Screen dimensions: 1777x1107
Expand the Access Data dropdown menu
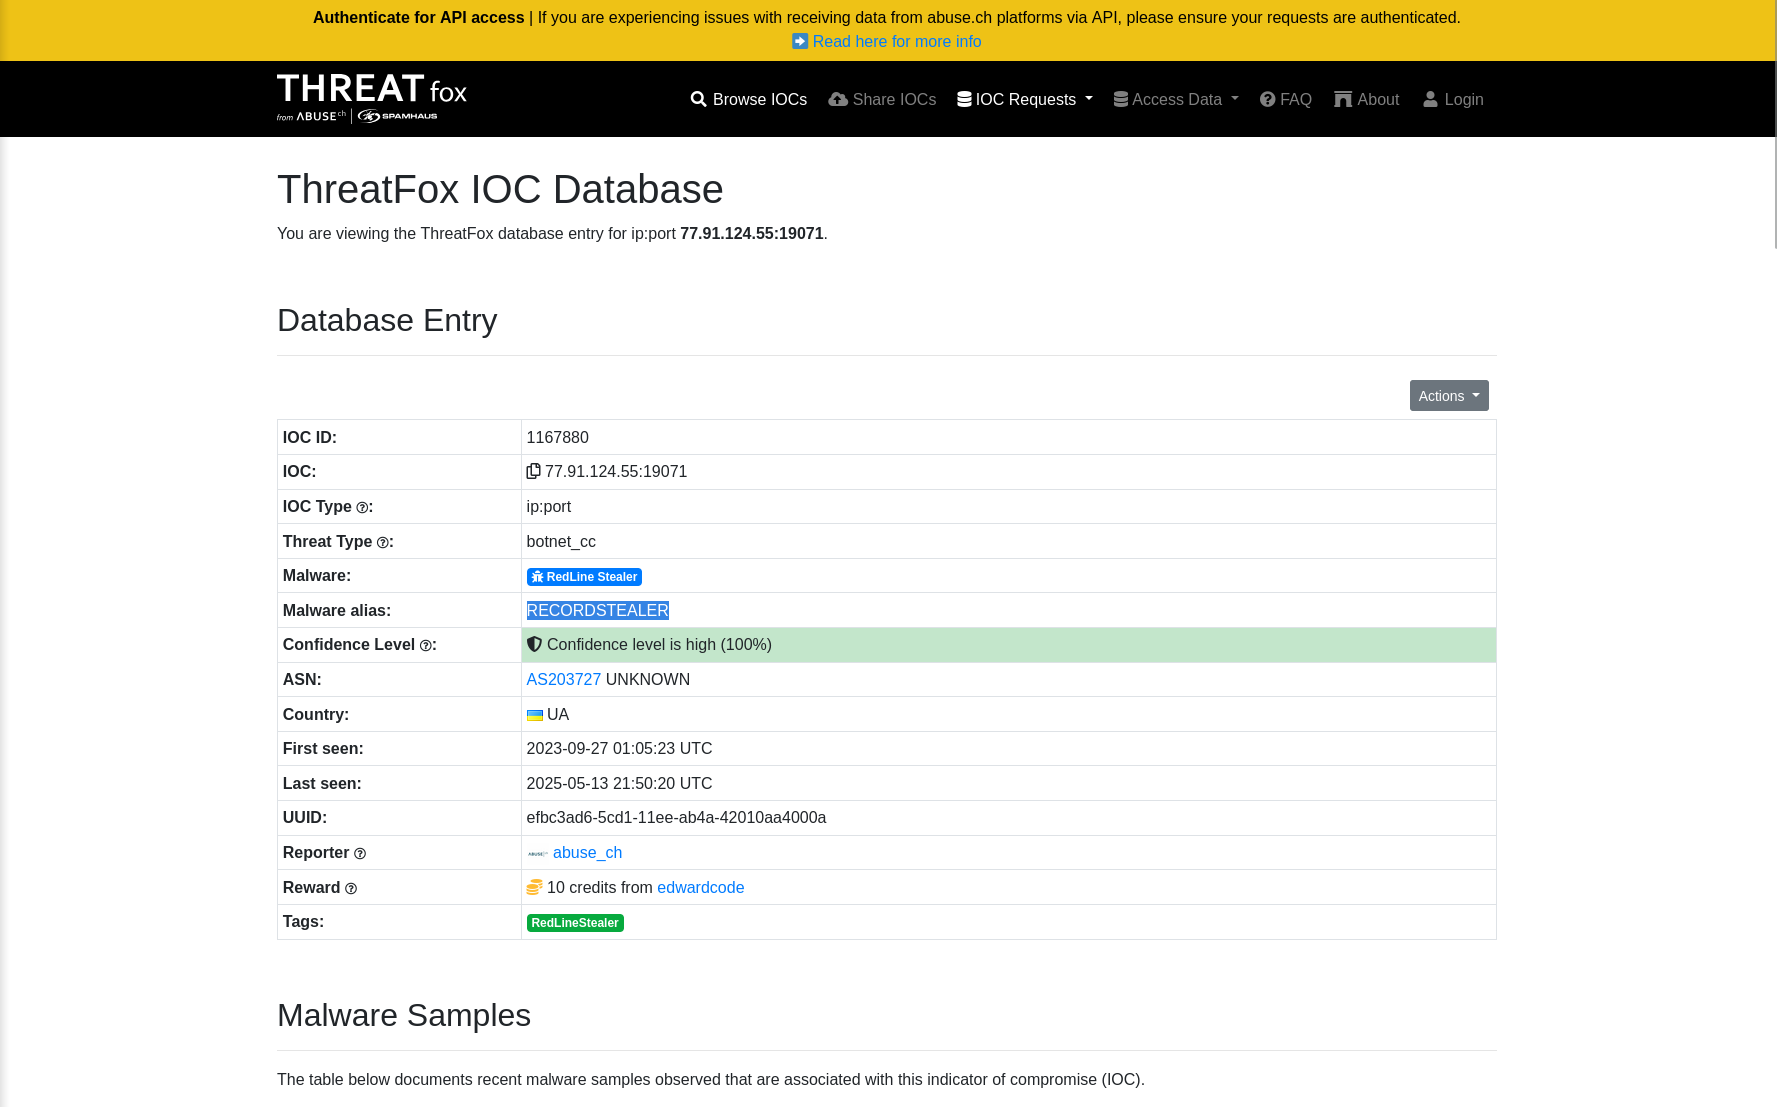pyautogui.click(x=1176, y=99)
